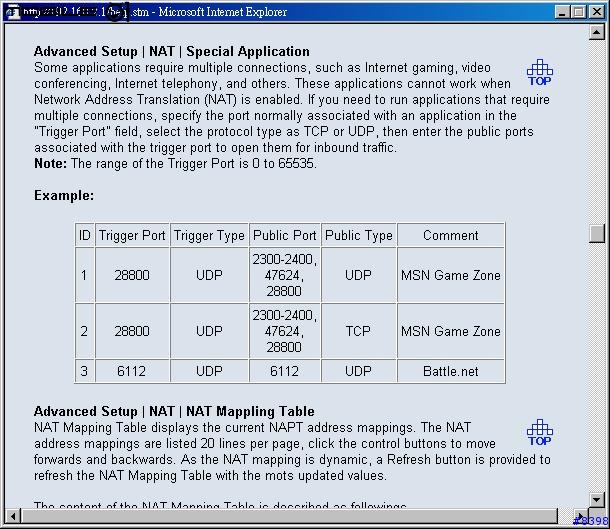This screenshot has width=610, height=529.
Task: Click the Internet Explorer title bar icon
Action: click(x=13, y=12)
